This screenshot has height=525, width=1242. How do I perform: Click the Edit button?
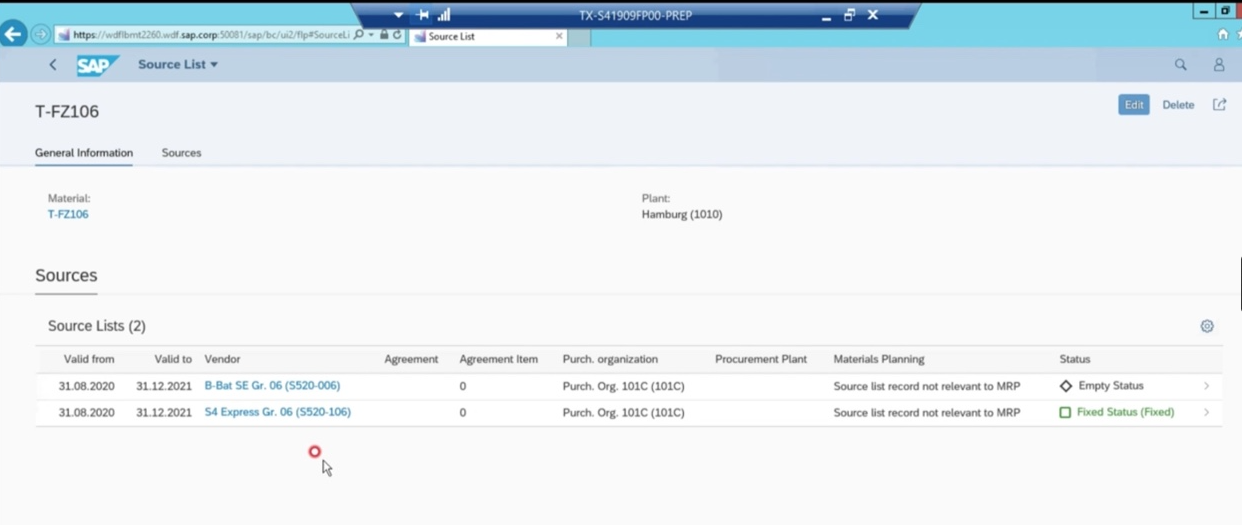pos(1133,104)
